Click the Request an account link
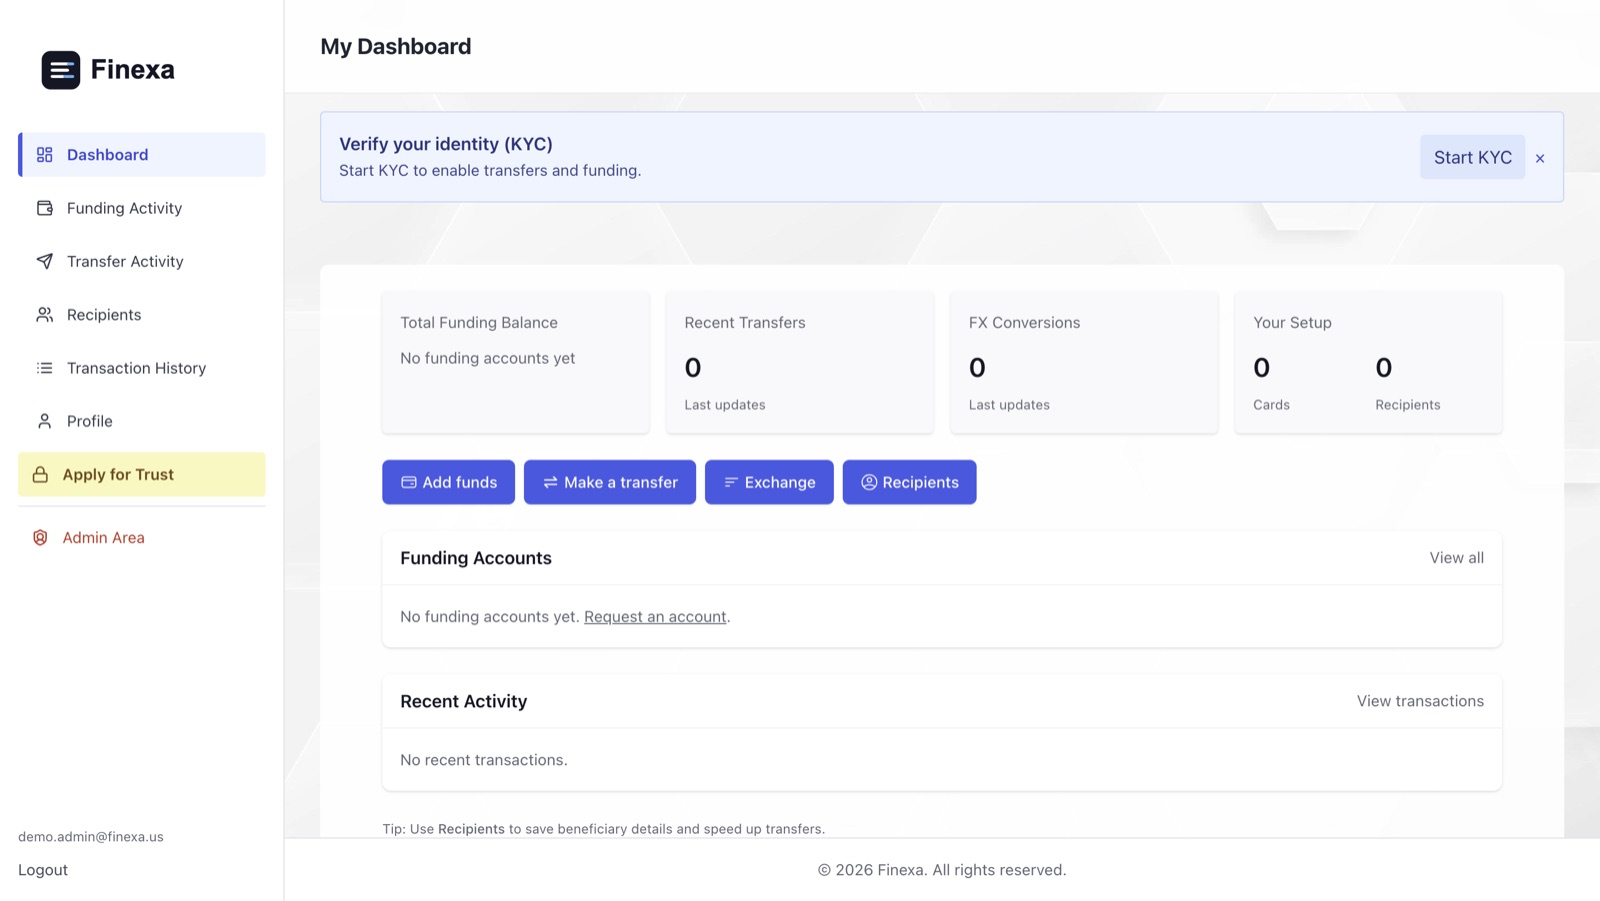The width and height of the screenshot is (1600, 901). (655, 617)
